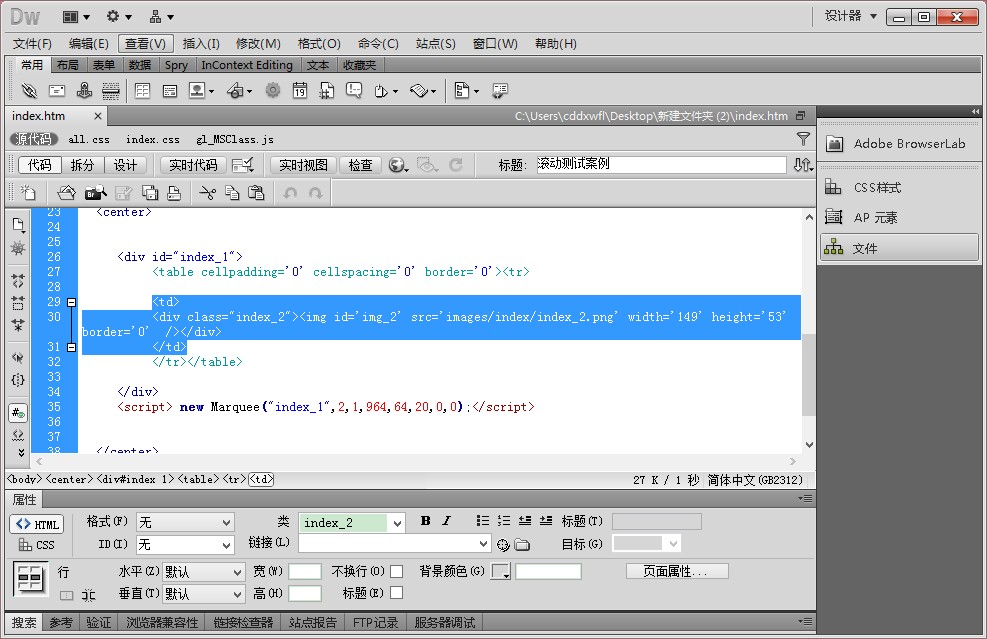Click the Balance Braces icon
Screen dimensions: 987x639
pyautogui.click(x=18, y=380)
